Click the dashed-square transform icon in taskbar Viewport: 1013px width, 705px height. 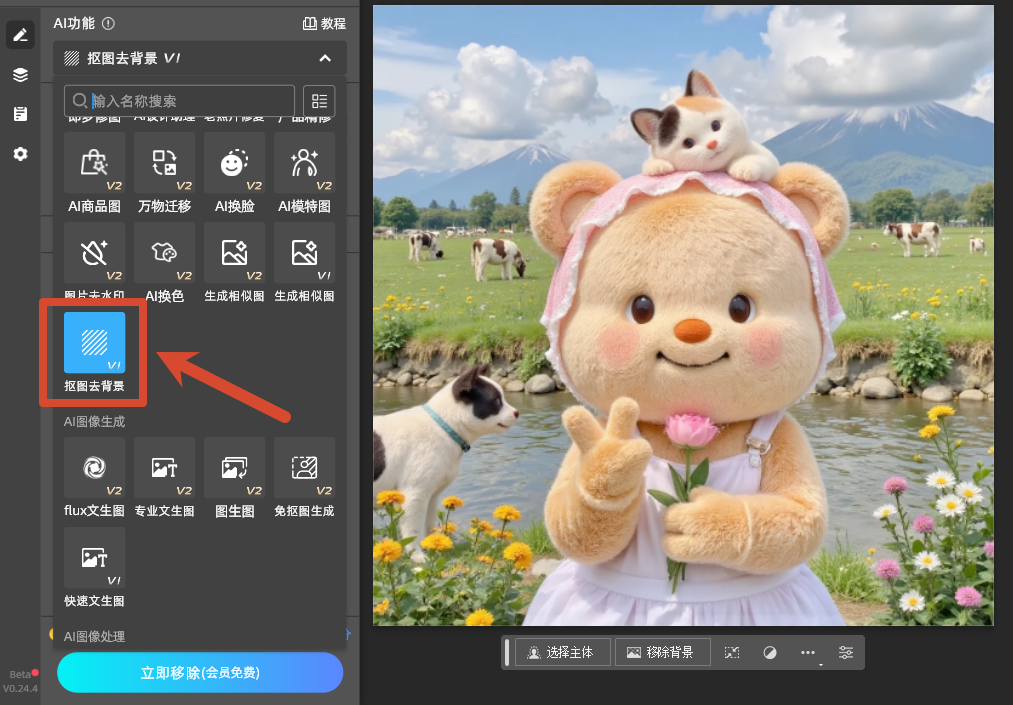[x=732, y=653]
